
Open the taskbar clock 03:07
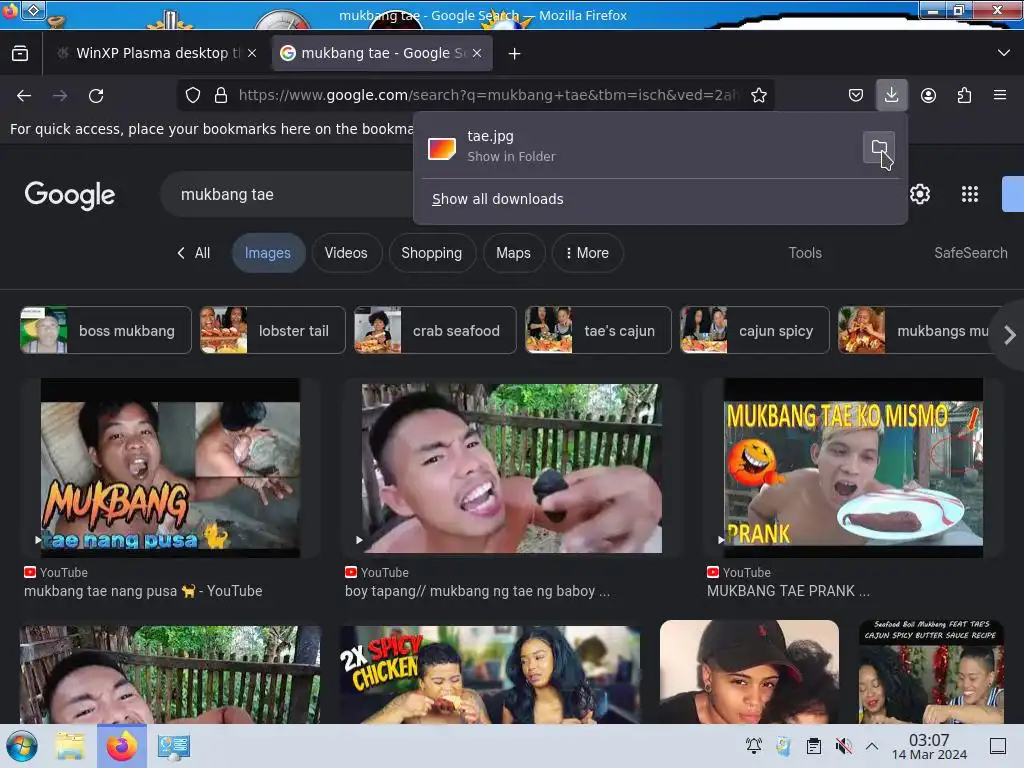(929, 746)
